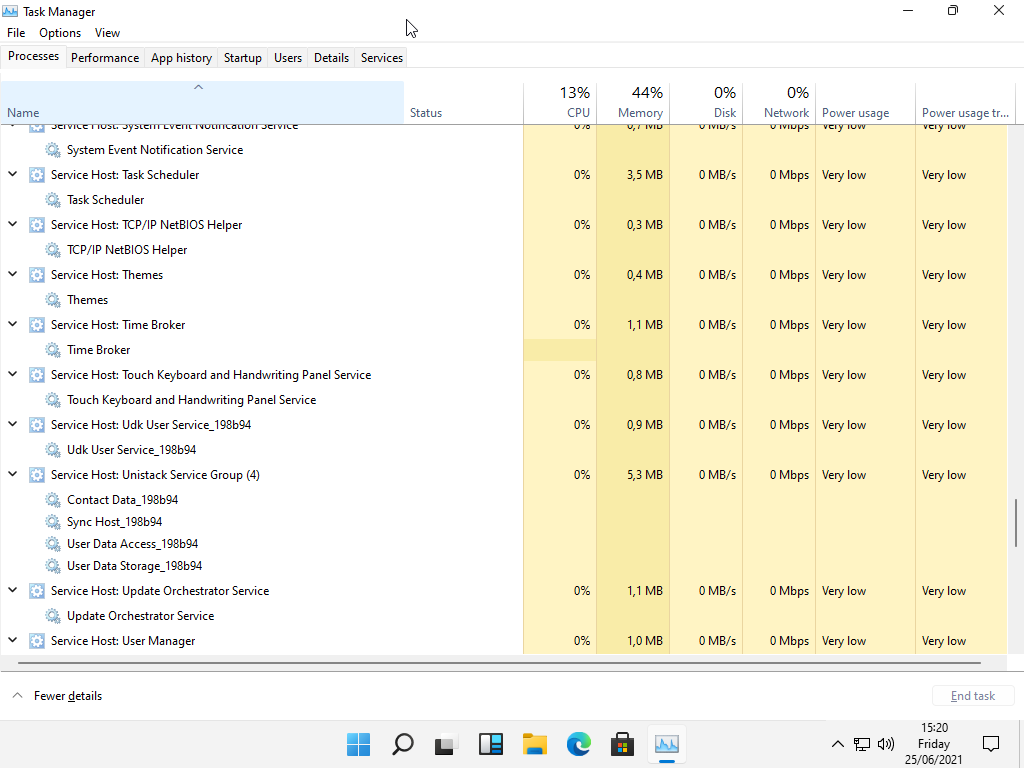Click the Themes child service gear icon
The height and width of the screenshot is (768, 1024).
coord(53,300)
